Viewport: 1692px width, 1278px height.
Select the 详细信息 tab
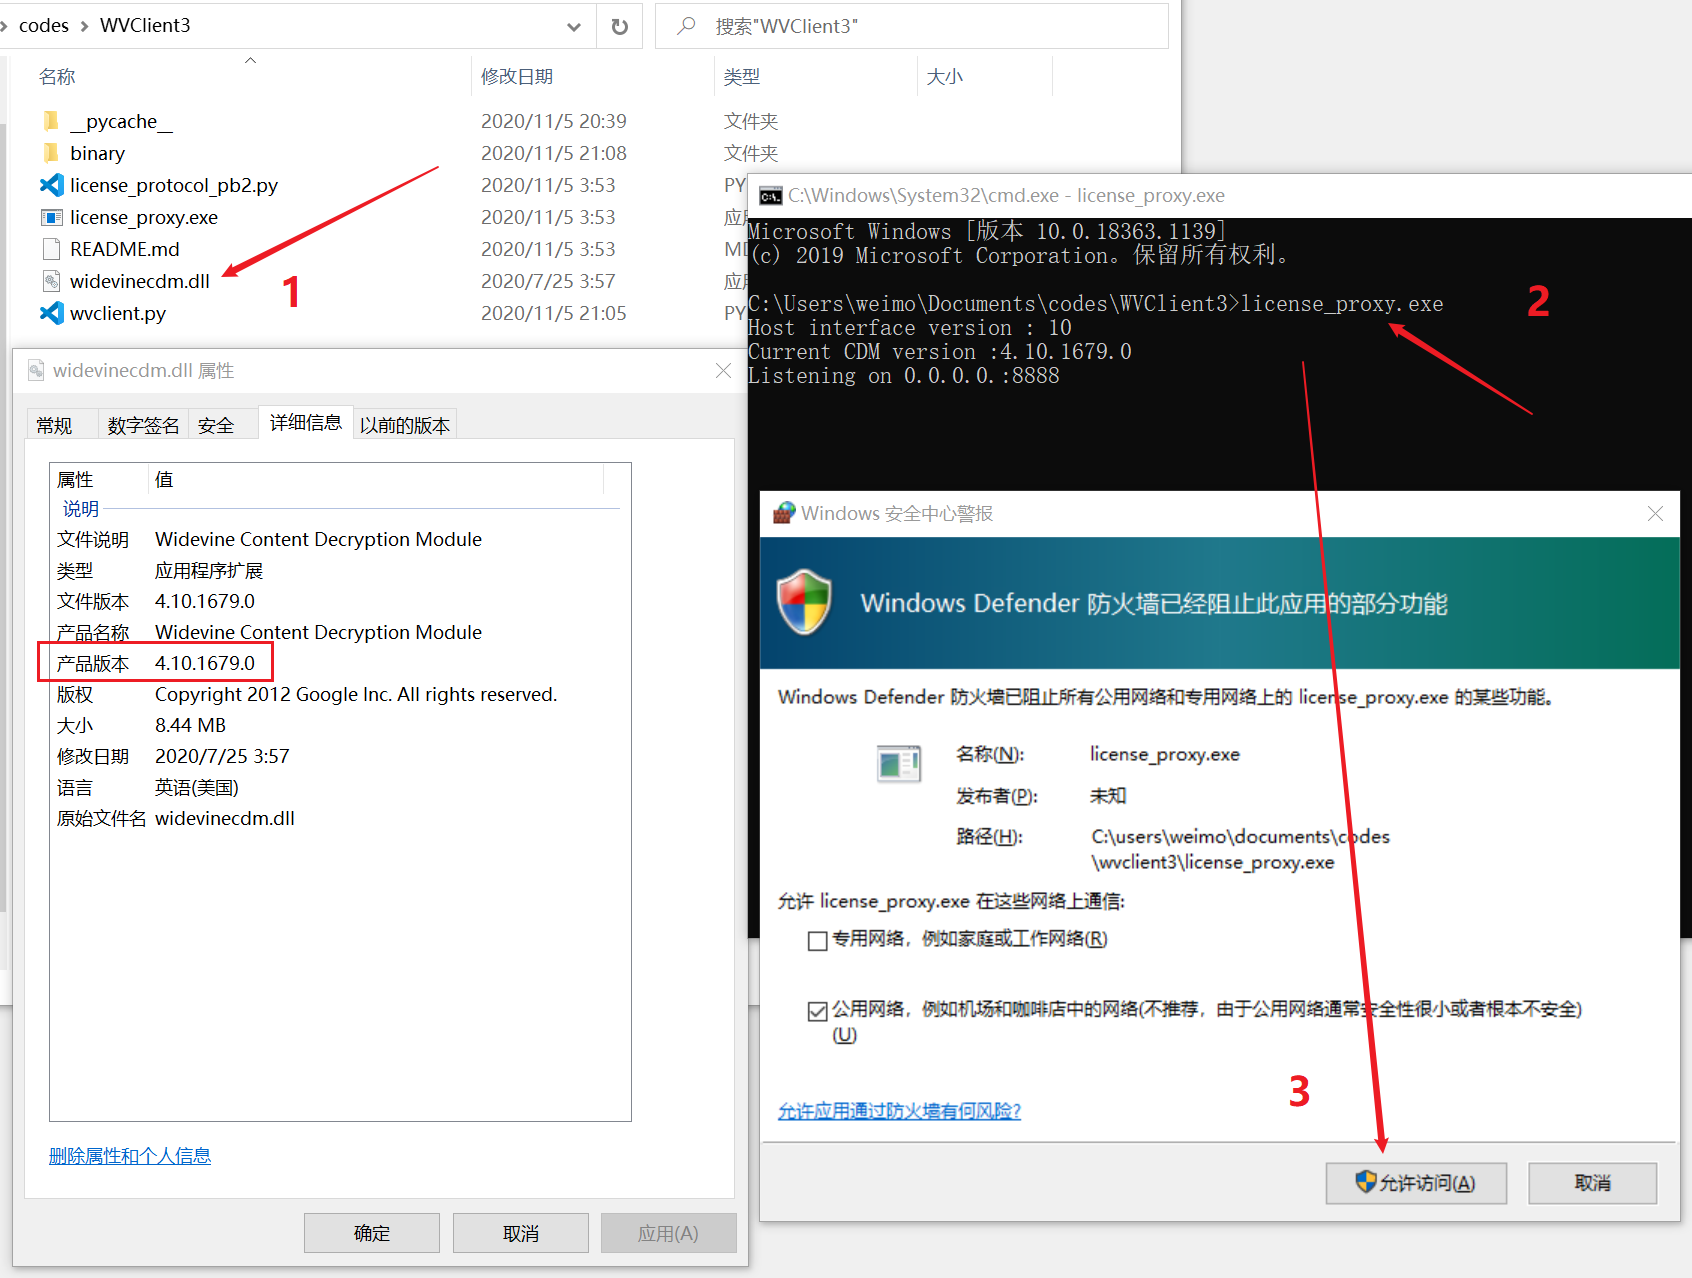click(306, 422)
